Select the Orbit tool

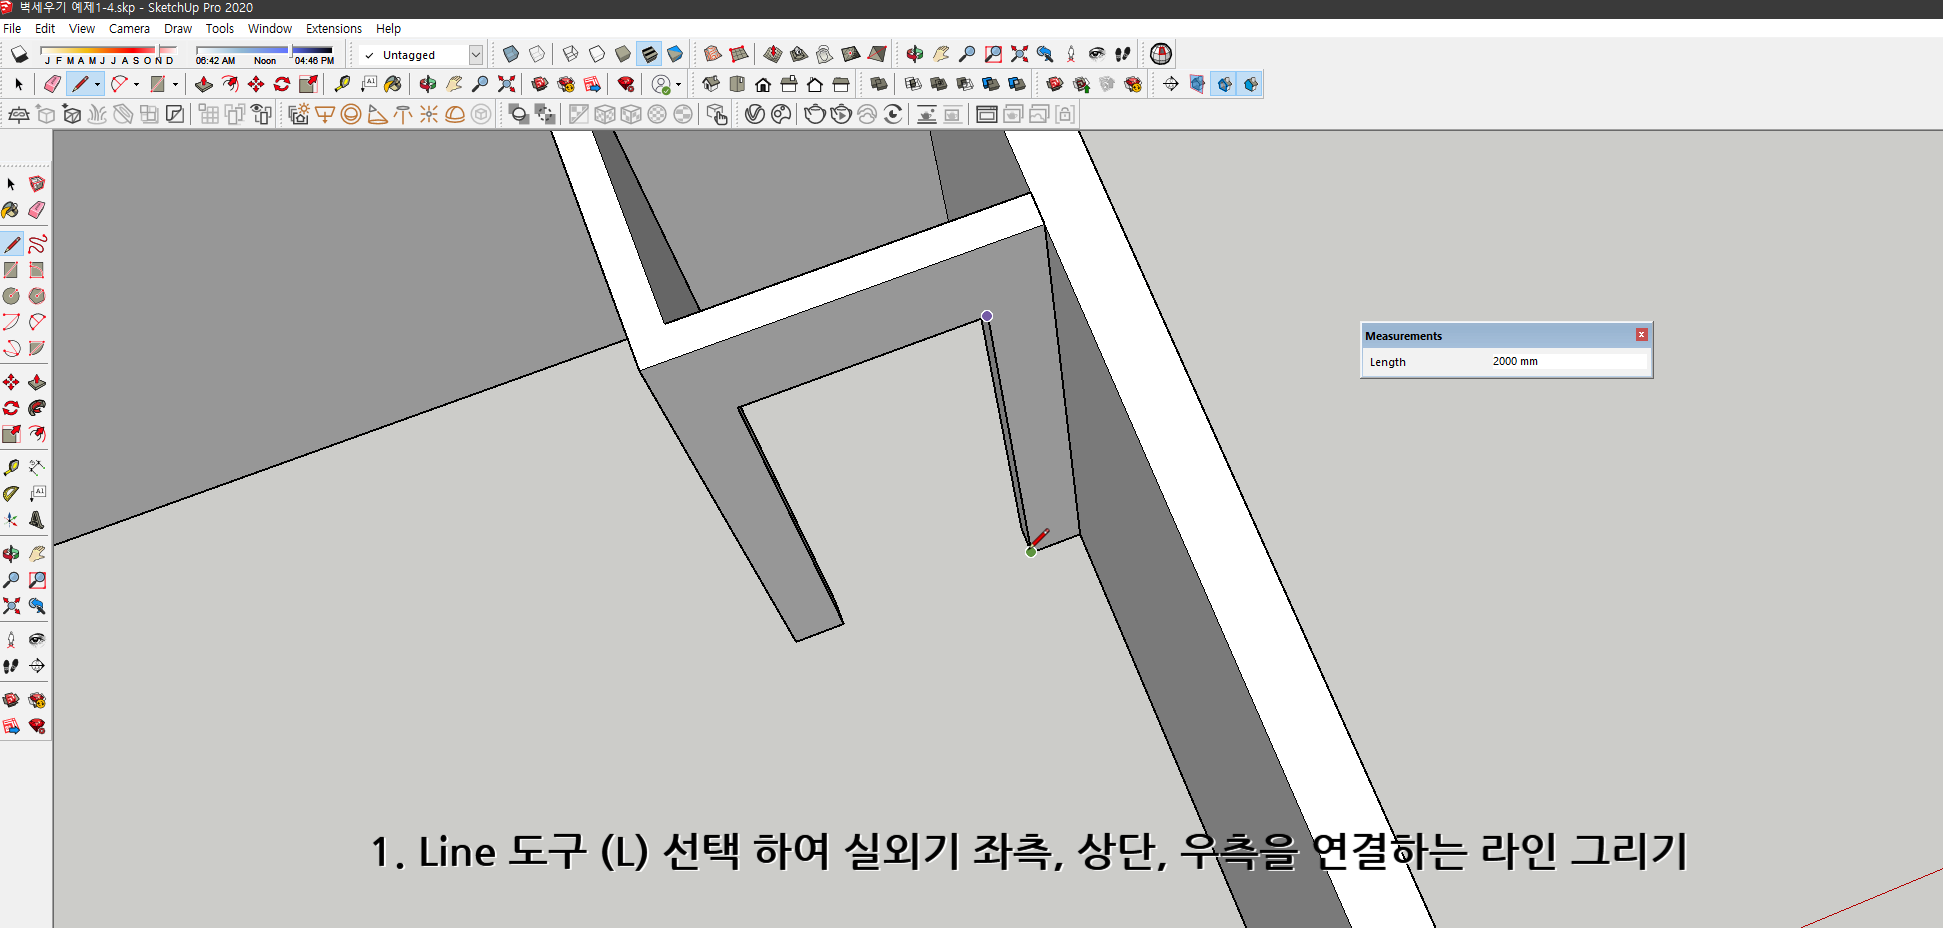[426, 84]
